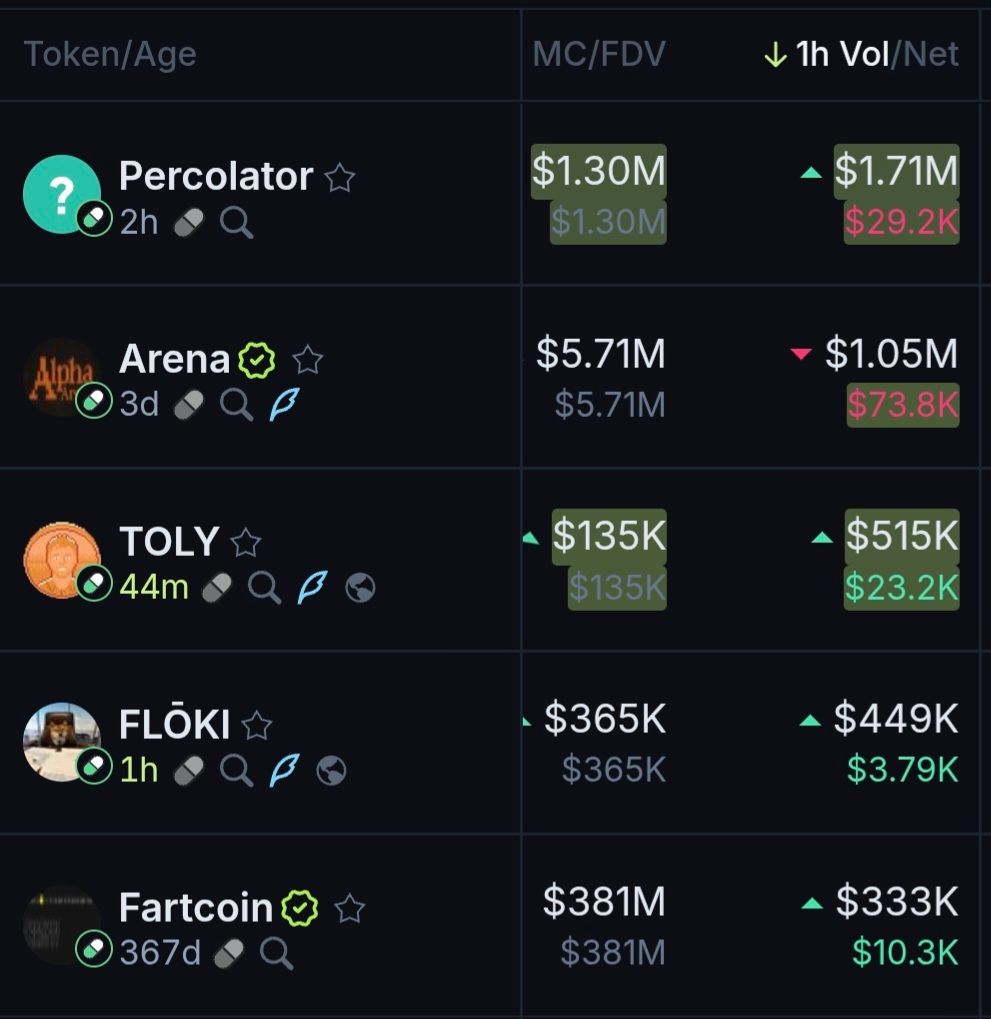991x1019 pixels.
Task: Click Percolator's $1.71M volume value
Action: 896,172
